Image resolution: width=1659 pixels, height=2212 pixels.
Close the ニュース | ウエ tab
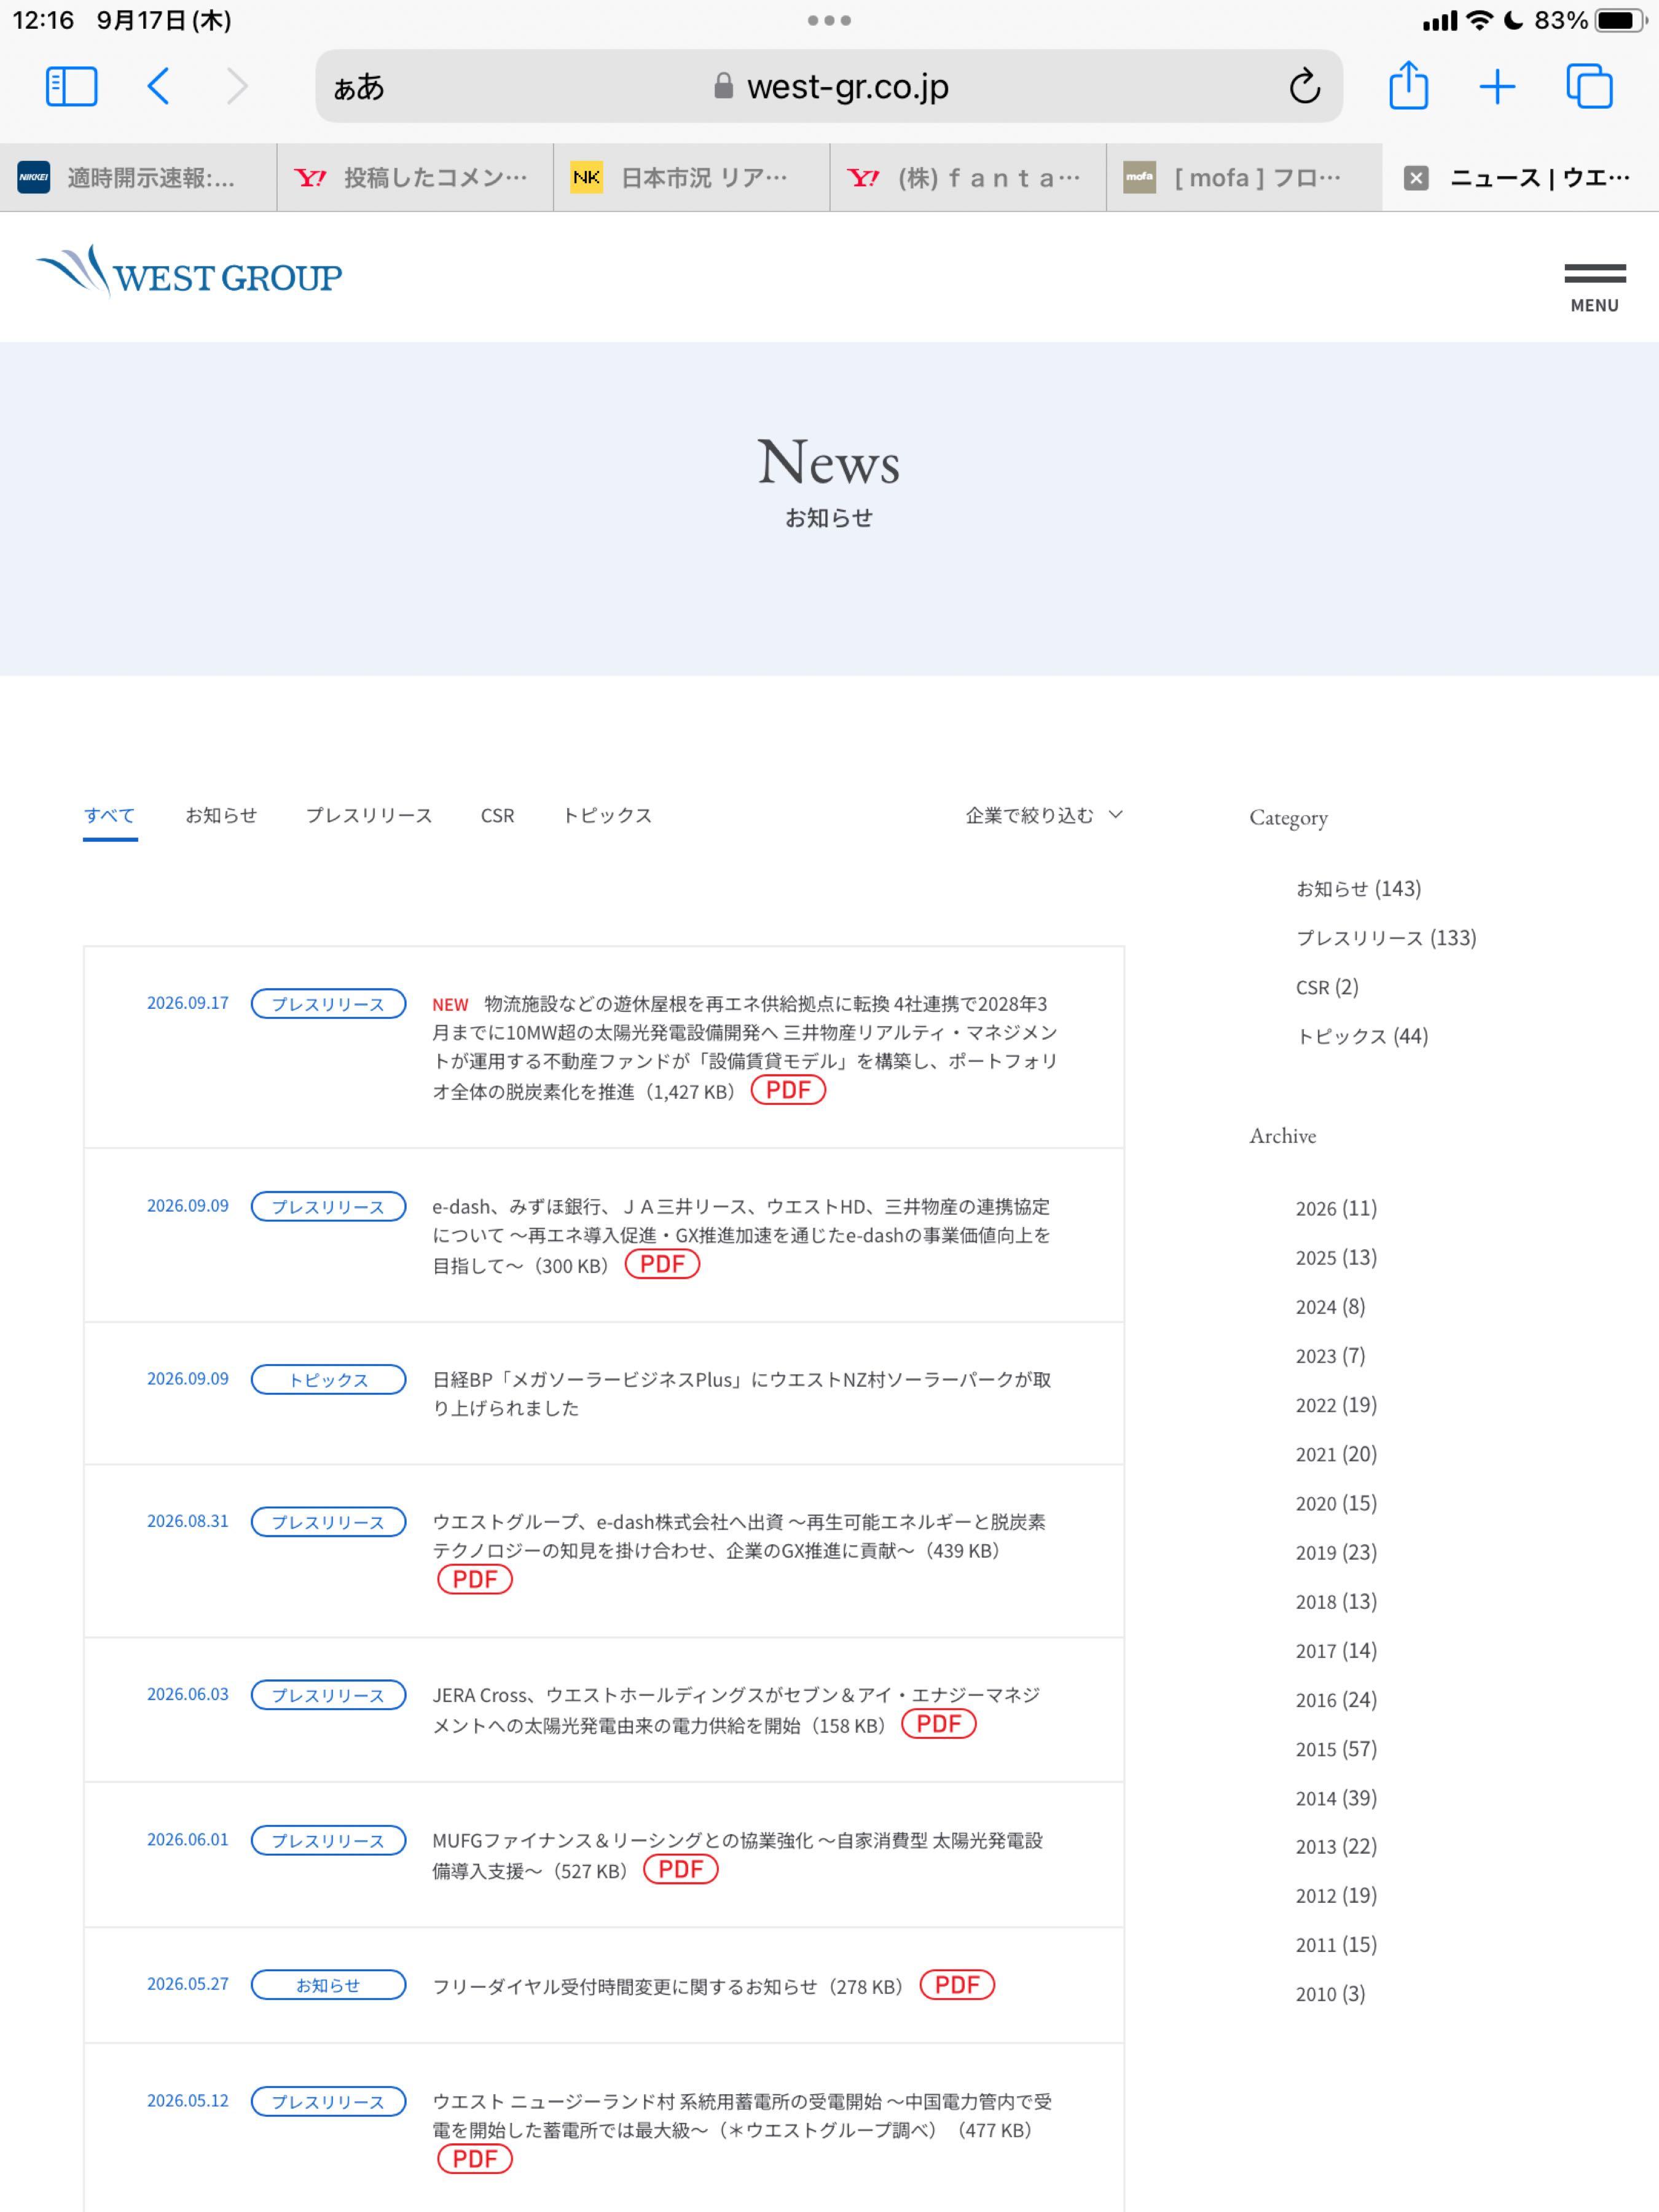pos(1415,178)
